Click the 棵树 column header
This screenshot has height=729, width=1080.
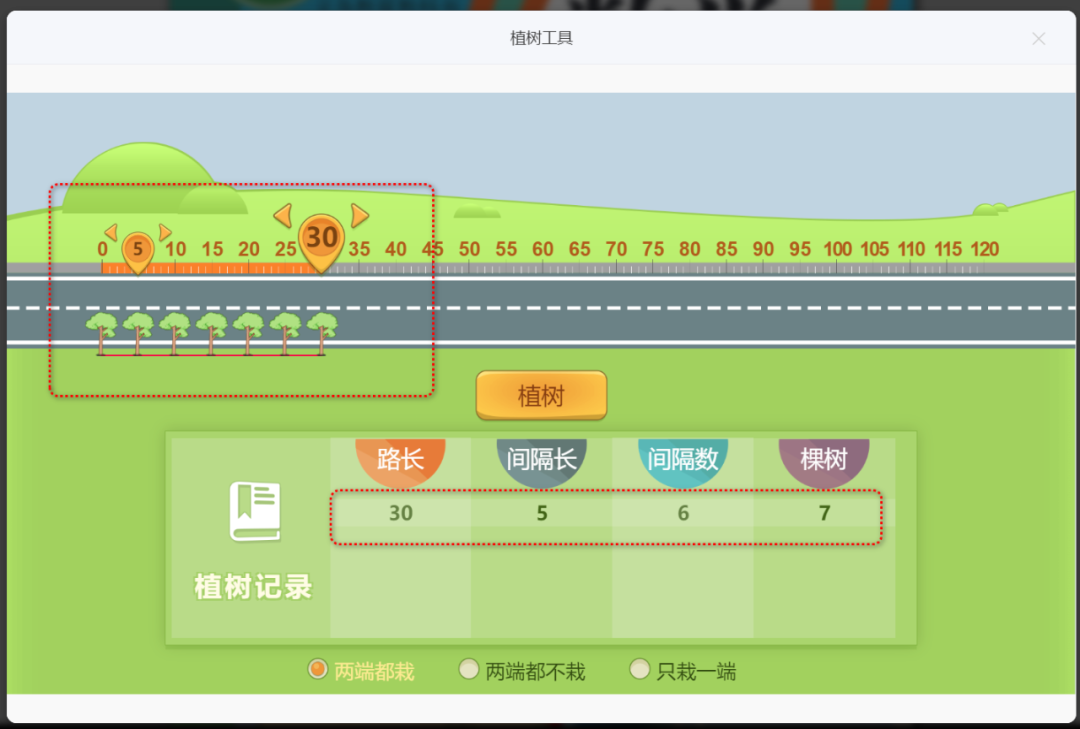tap(823, 459)
